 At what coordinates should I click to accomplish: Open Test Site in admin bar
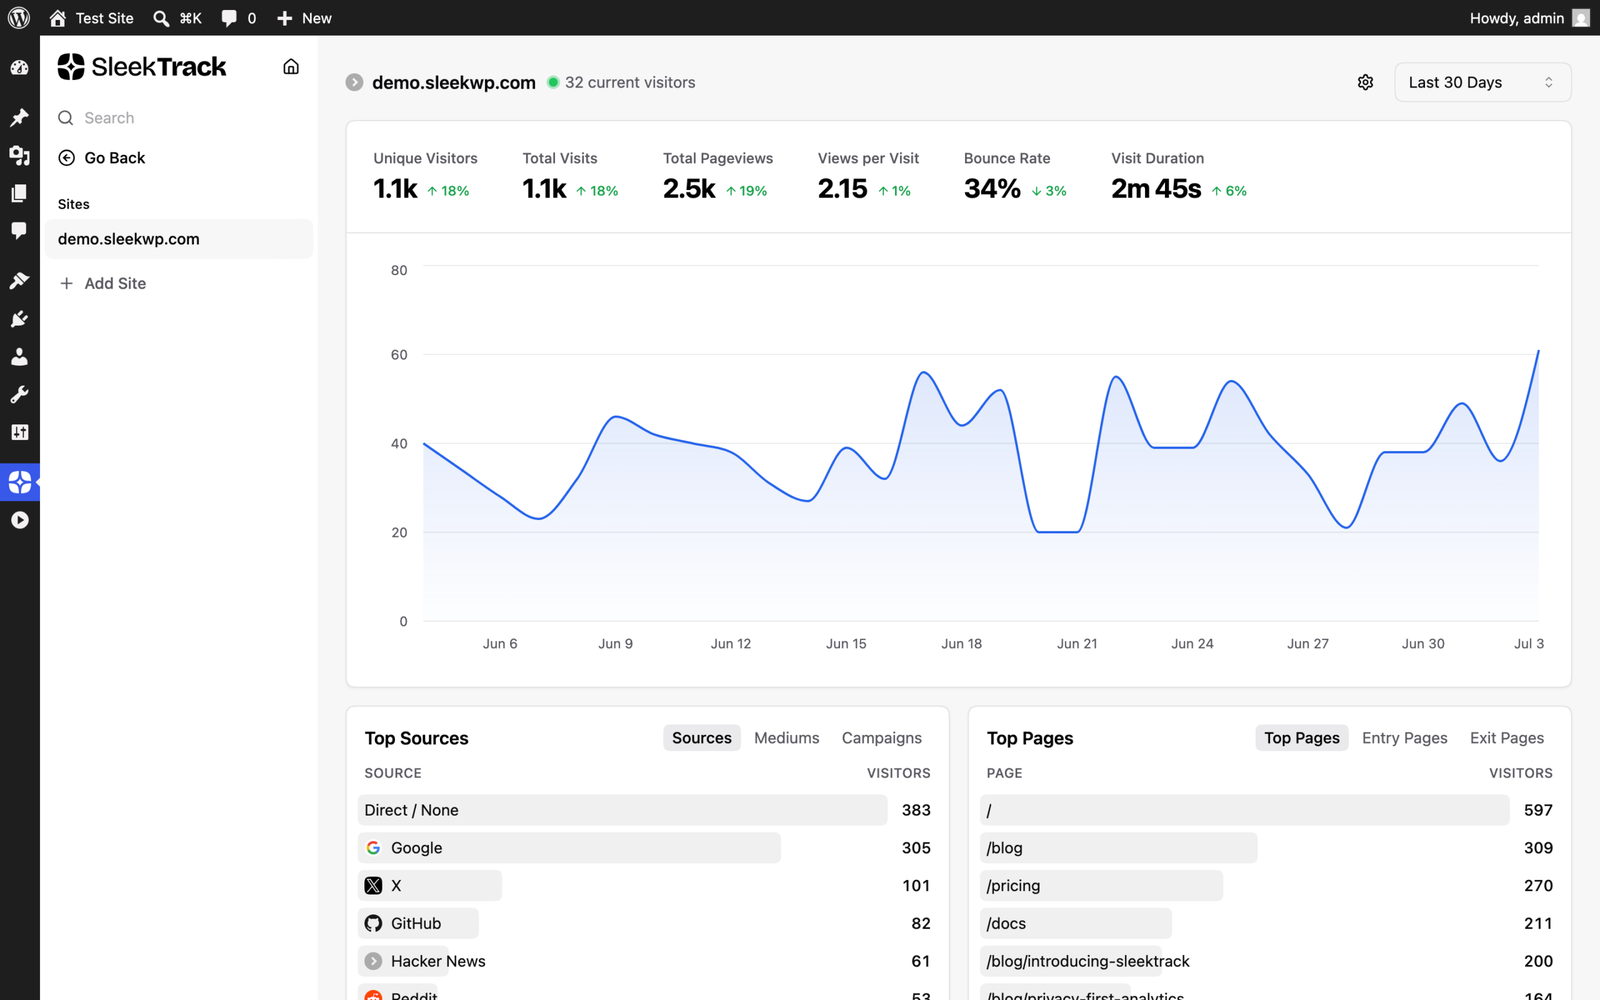tap(91, 18)
